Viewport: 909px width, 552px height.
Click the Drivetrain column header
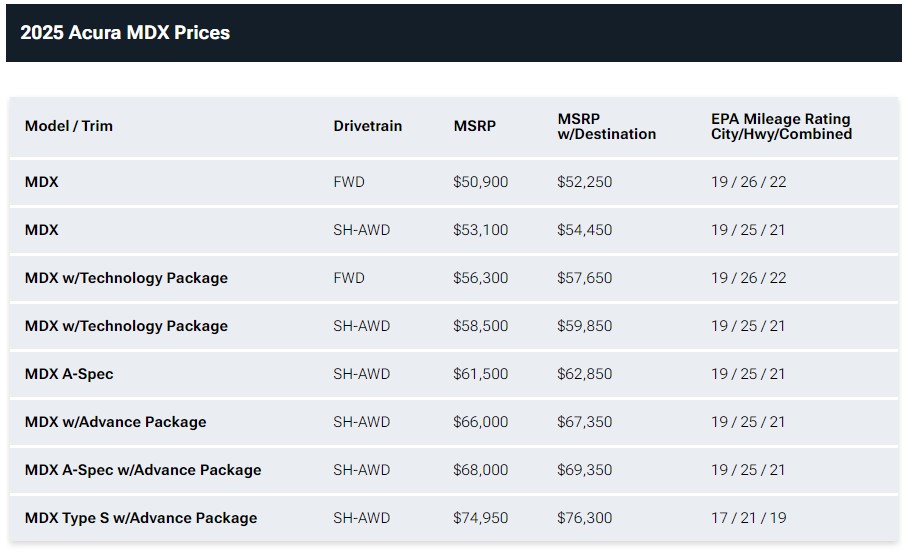(367, 126)
